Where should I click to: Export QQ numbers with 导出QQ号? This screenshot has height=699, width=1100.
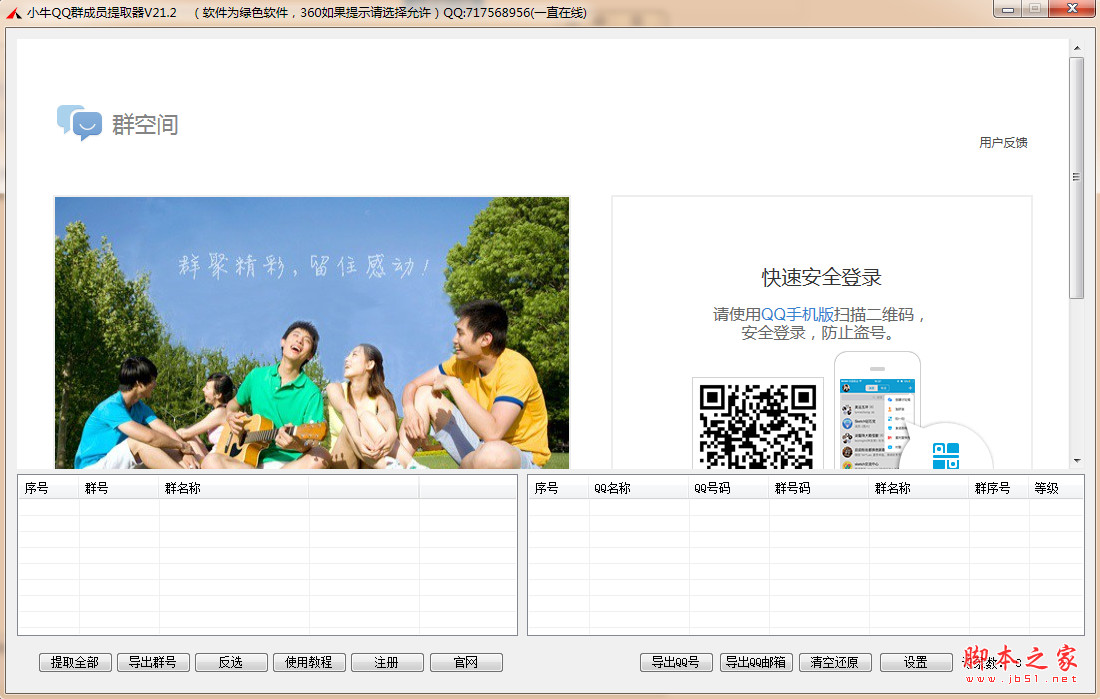tap(676, 662)
